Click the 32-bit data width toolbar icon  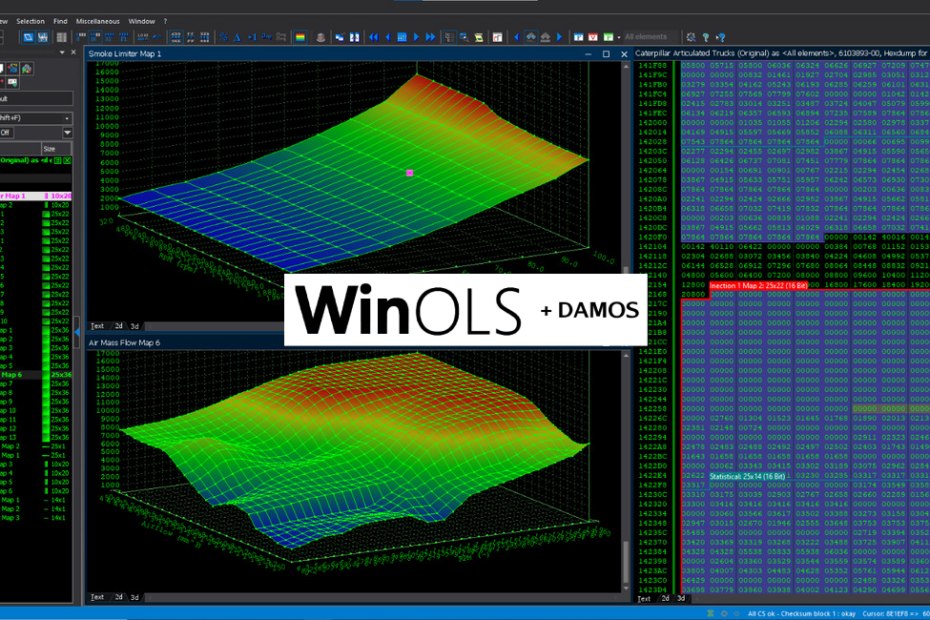[110, 37]
